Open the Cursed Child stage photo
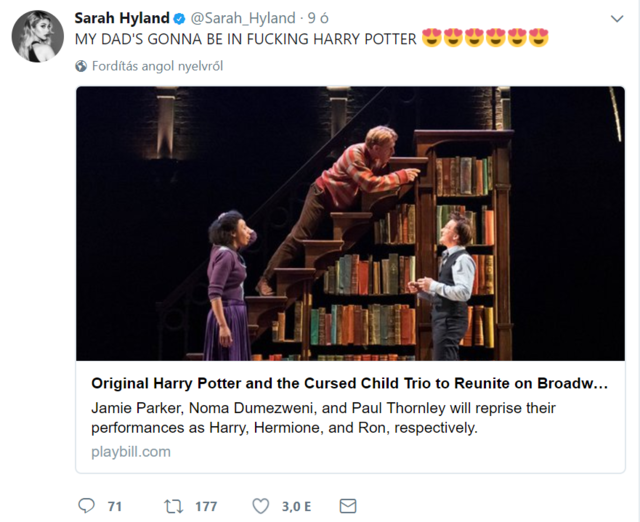 pyautogui.click(x=350, y=223)
